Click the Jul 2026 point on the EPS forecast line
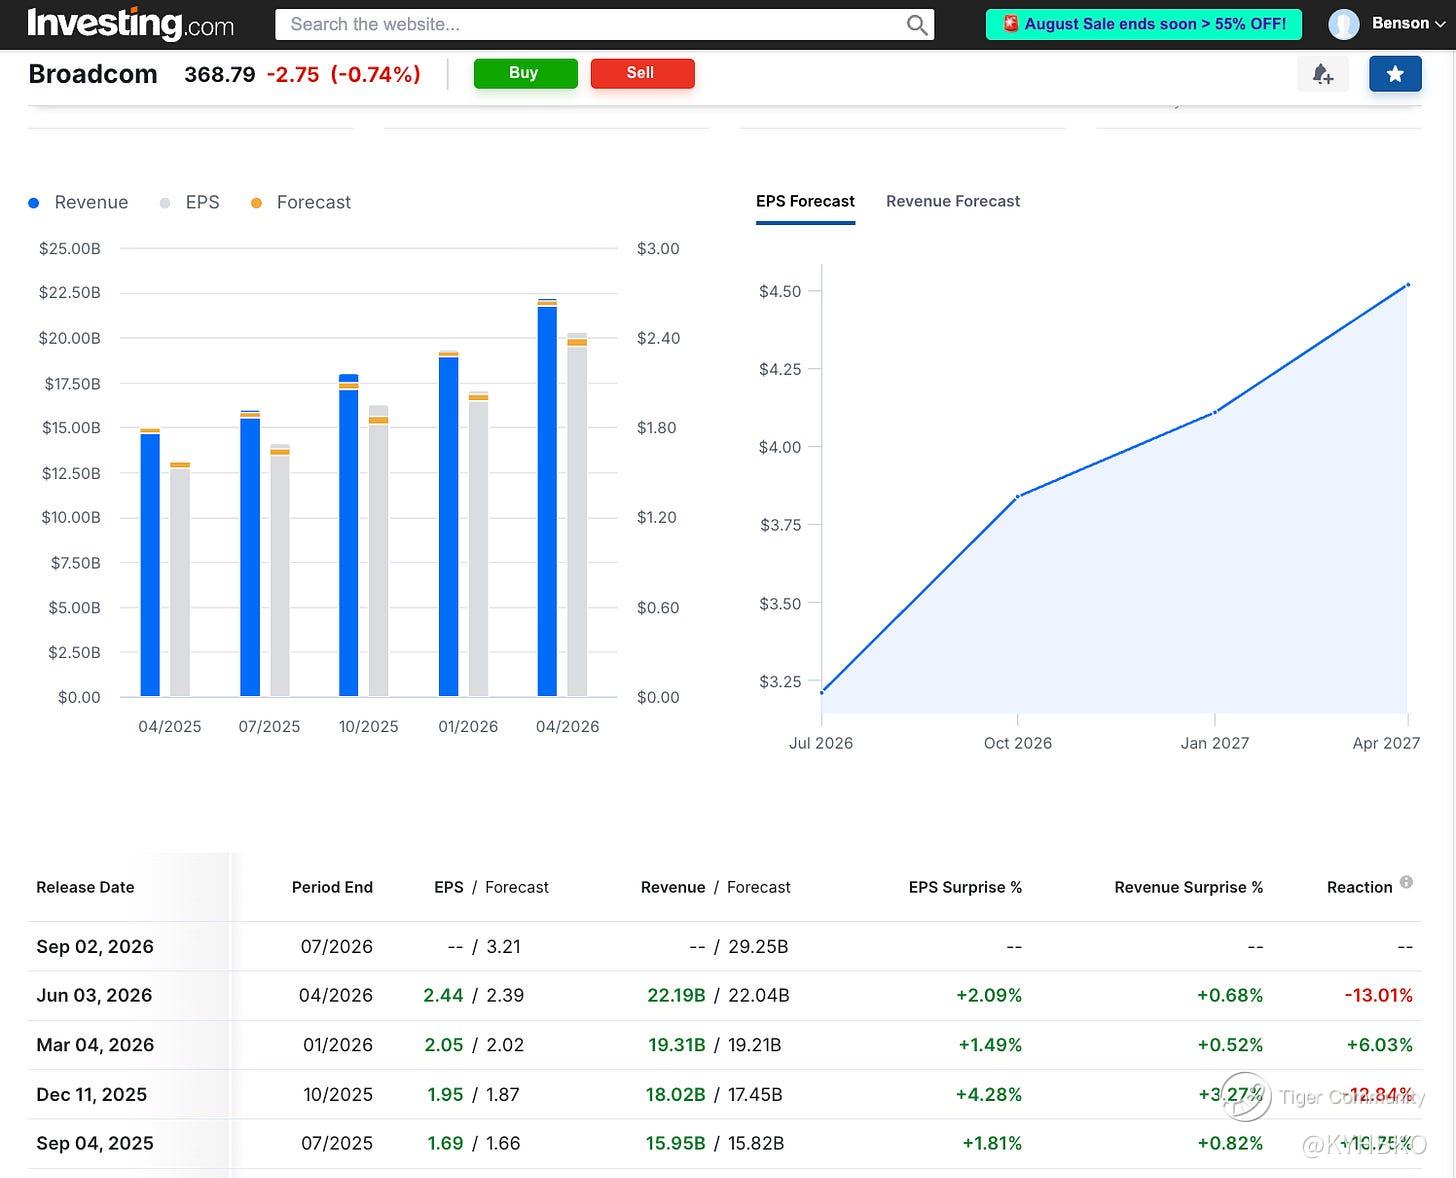Viewport: 1456px width, 1178px height. point(822,692)
